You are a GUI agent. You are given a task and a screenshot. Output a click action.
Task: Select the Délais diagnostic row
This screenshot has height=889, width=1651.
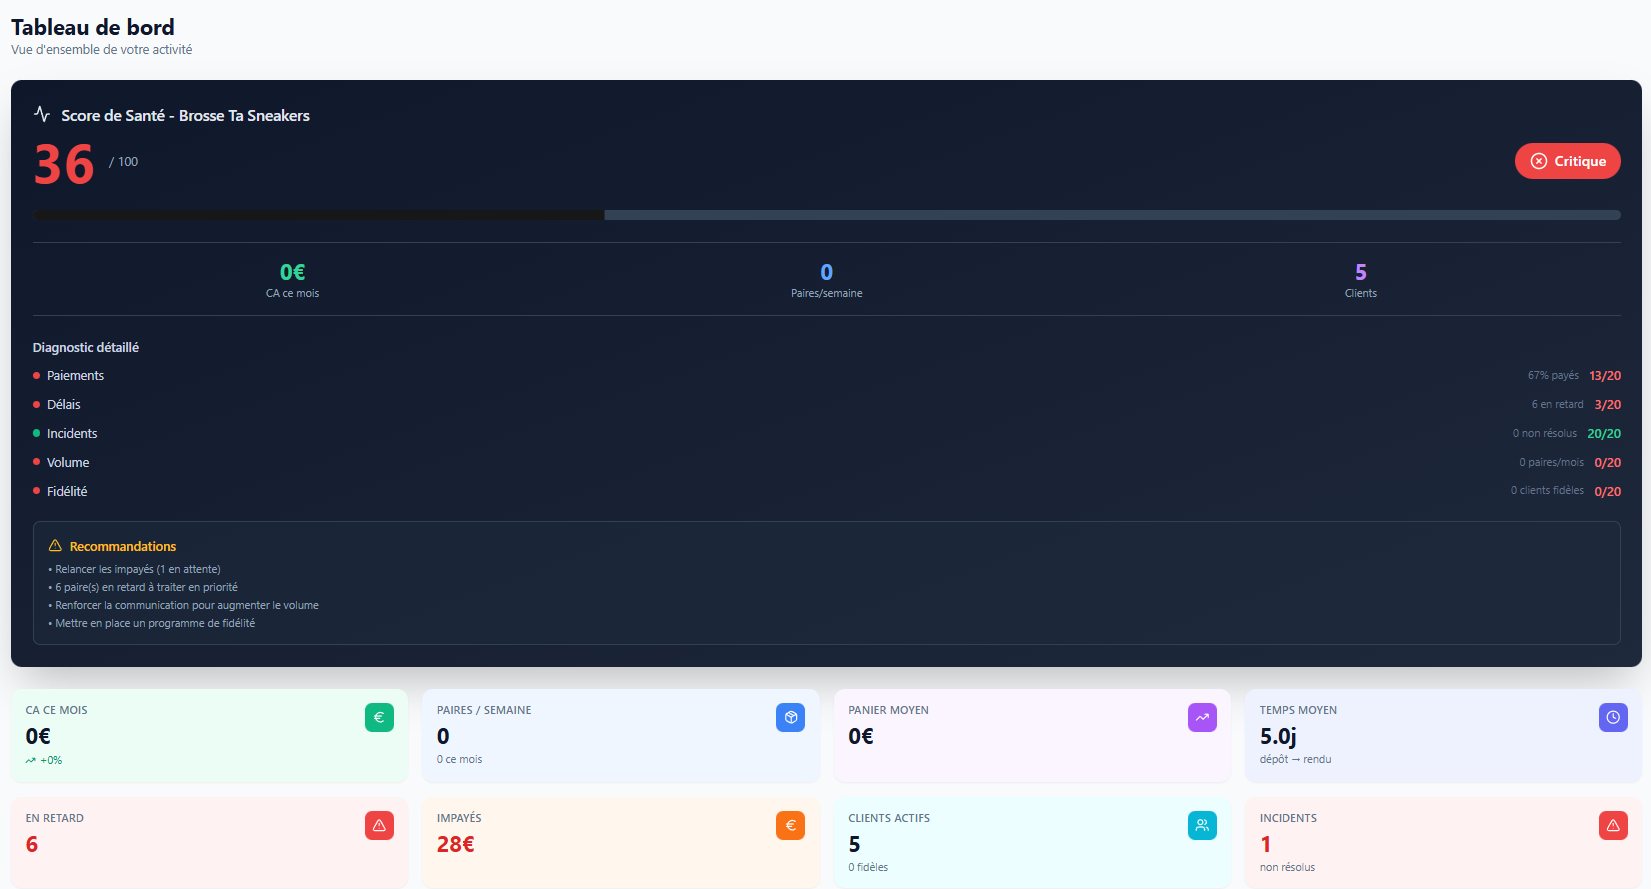click(x=826, y=405)
